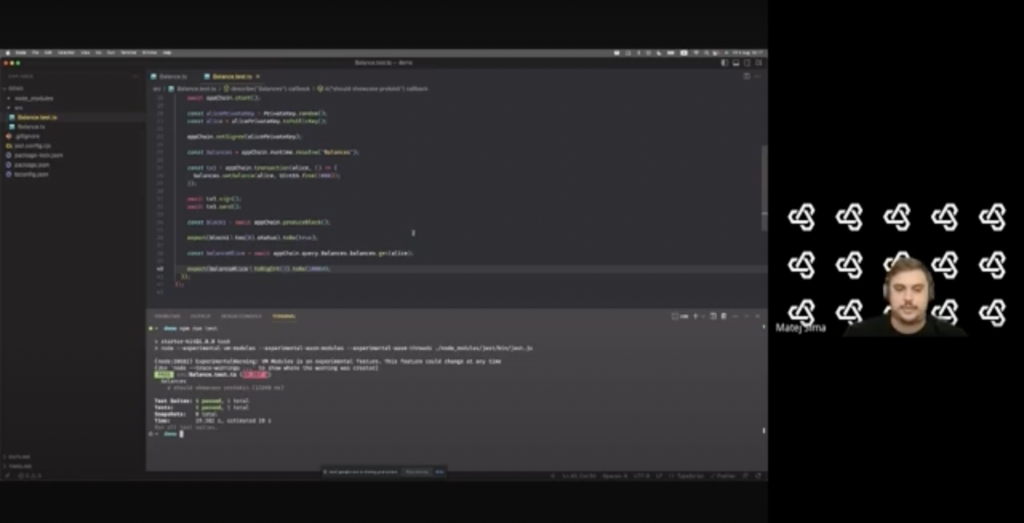Collapse the src folder in Explorer
Viewport: 1024px width, 523px height.
18,108
